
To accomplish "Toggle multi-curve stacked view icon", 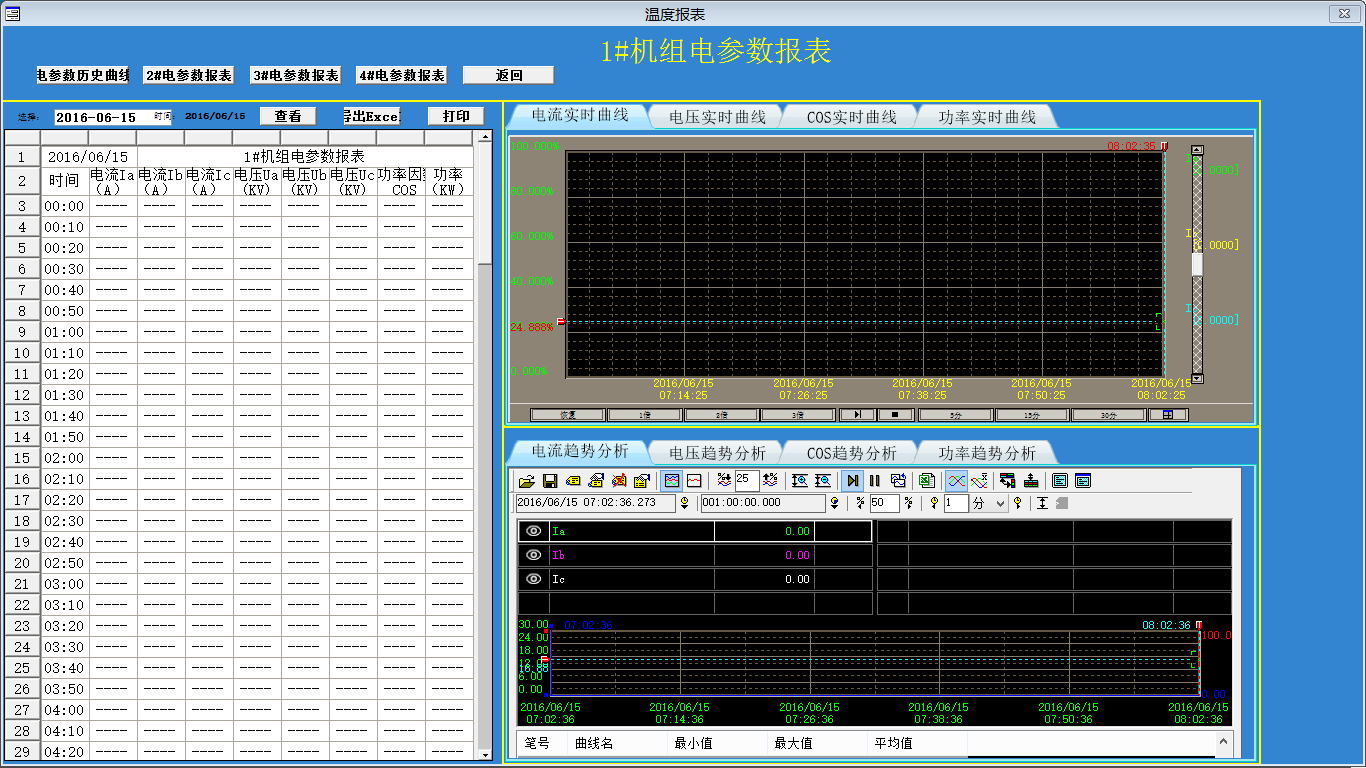I will click(671, 481).
